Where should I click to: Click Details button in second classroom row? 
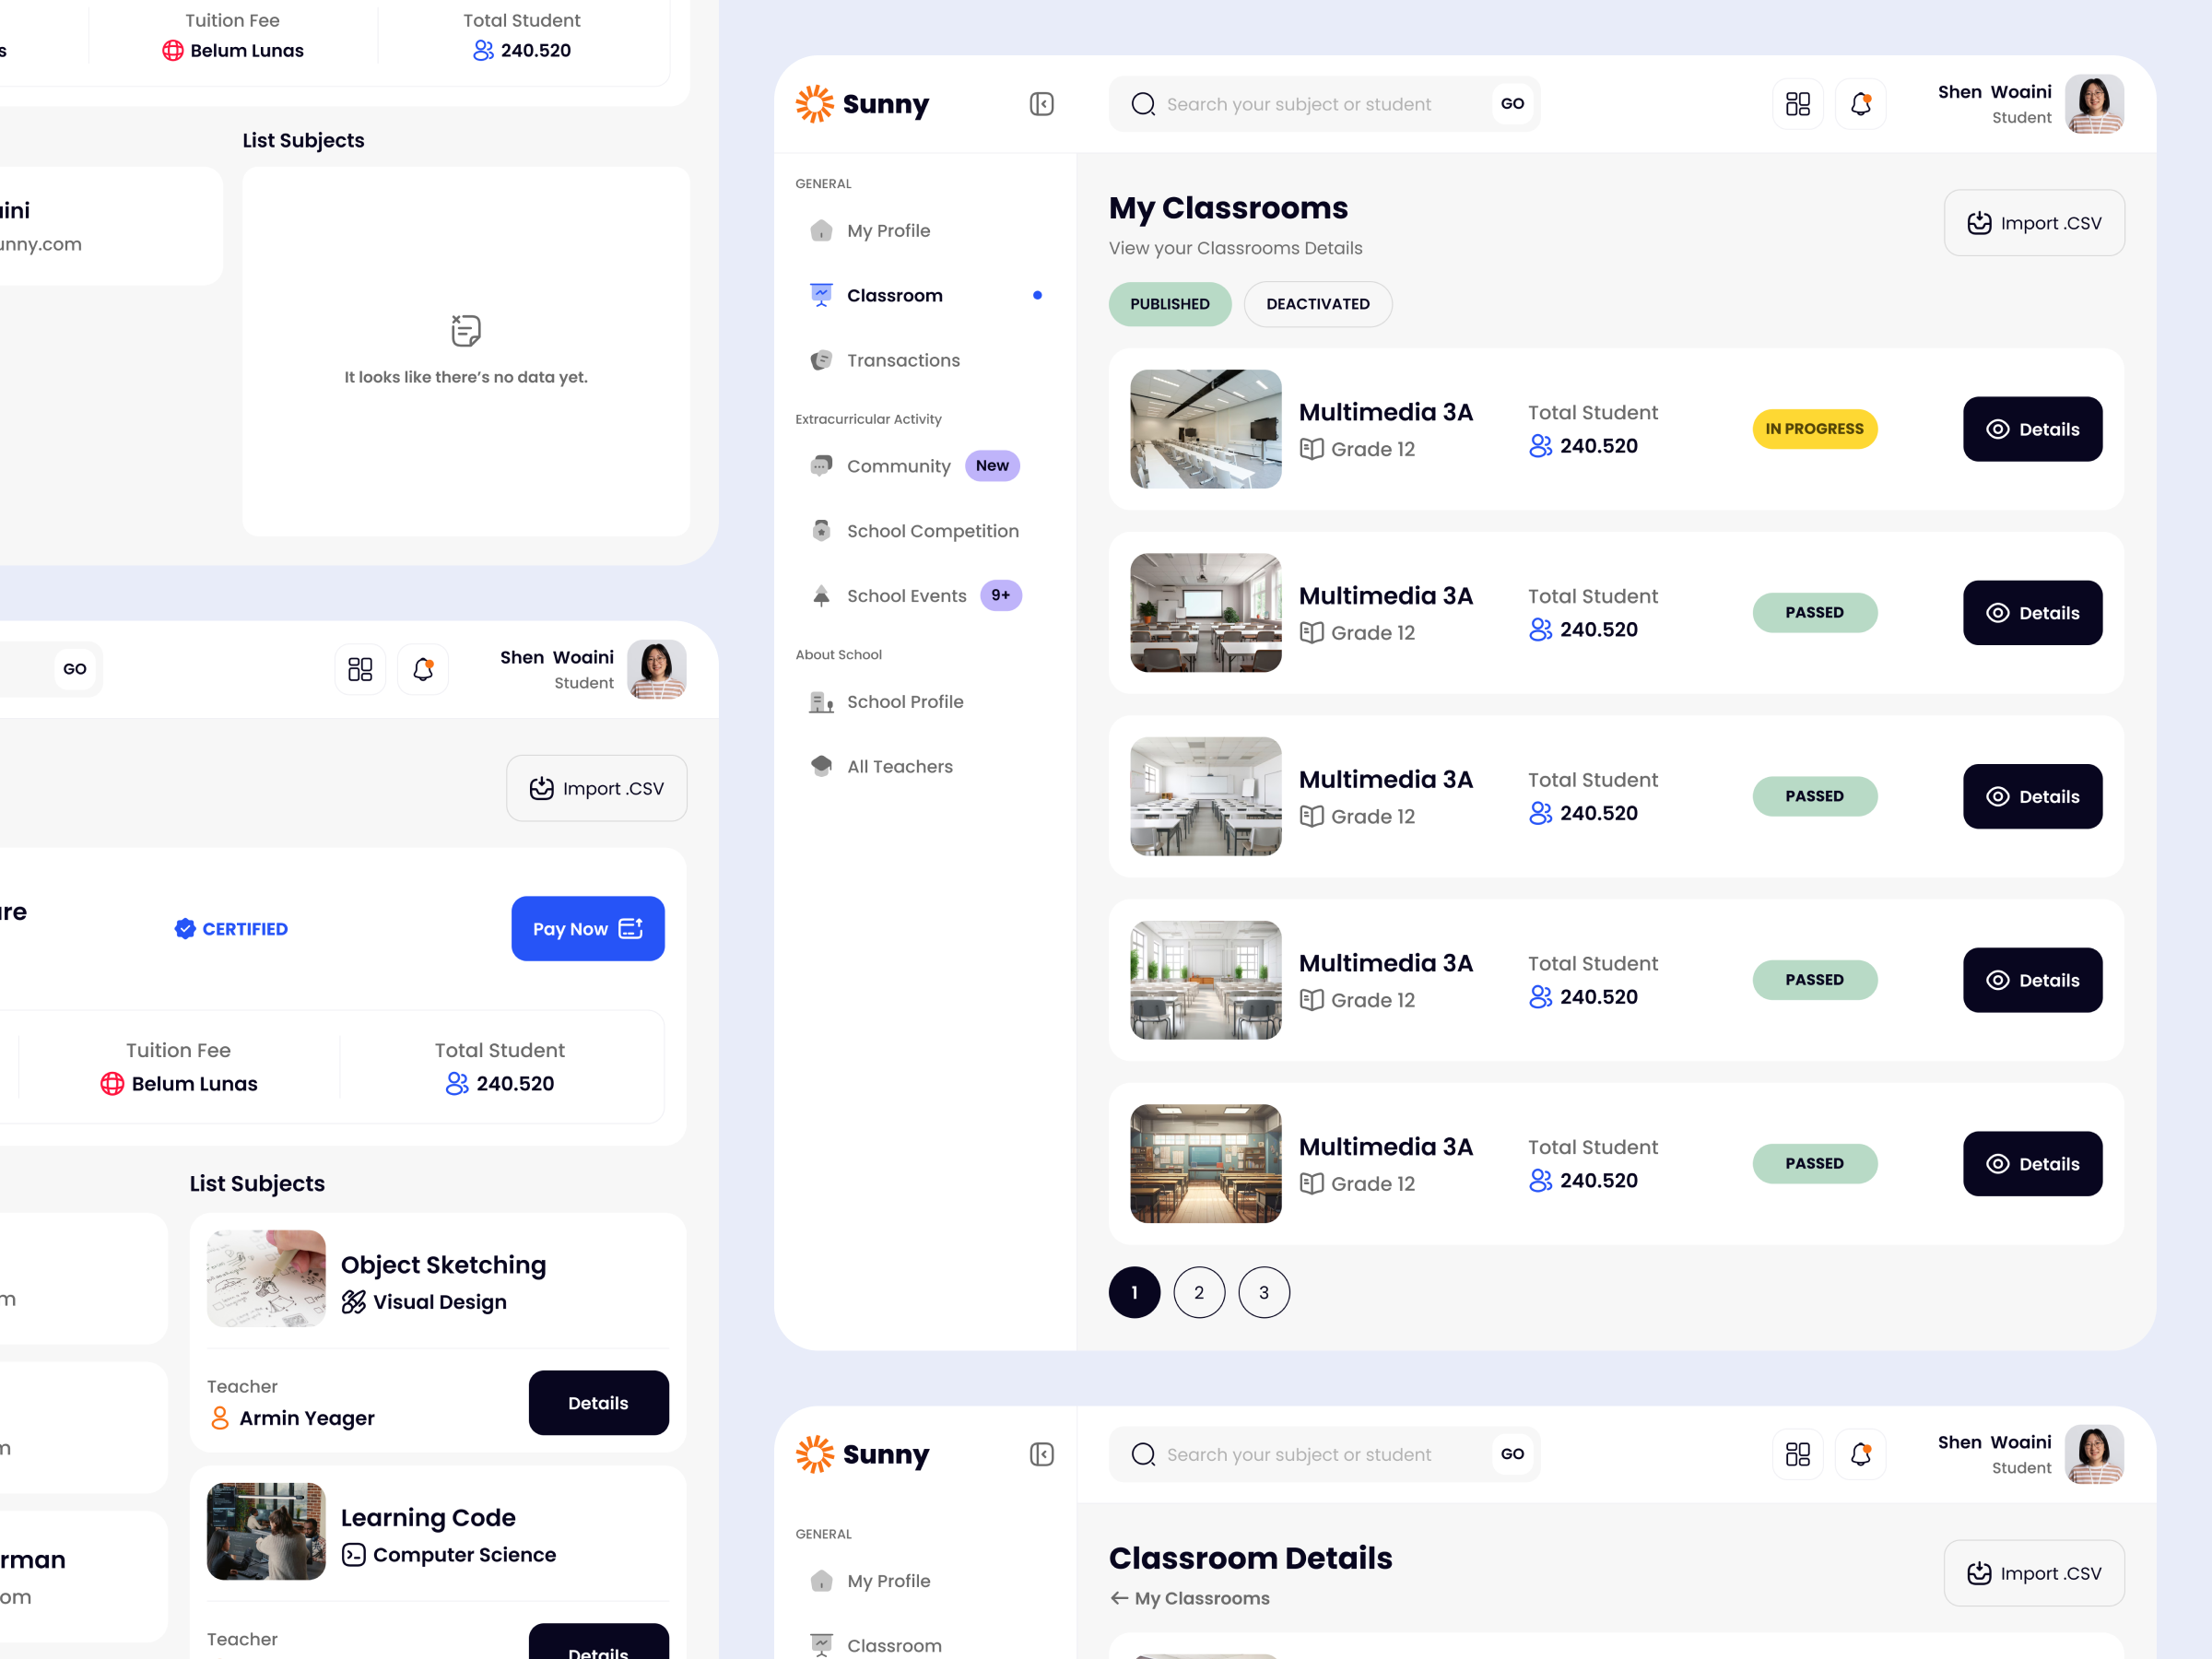pyautogui.click(x=2032, y=613)
